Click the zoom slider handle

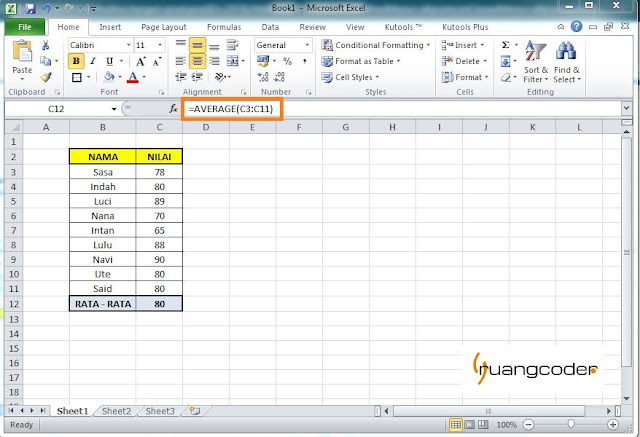pyautogui.click(x=571, y=425)
